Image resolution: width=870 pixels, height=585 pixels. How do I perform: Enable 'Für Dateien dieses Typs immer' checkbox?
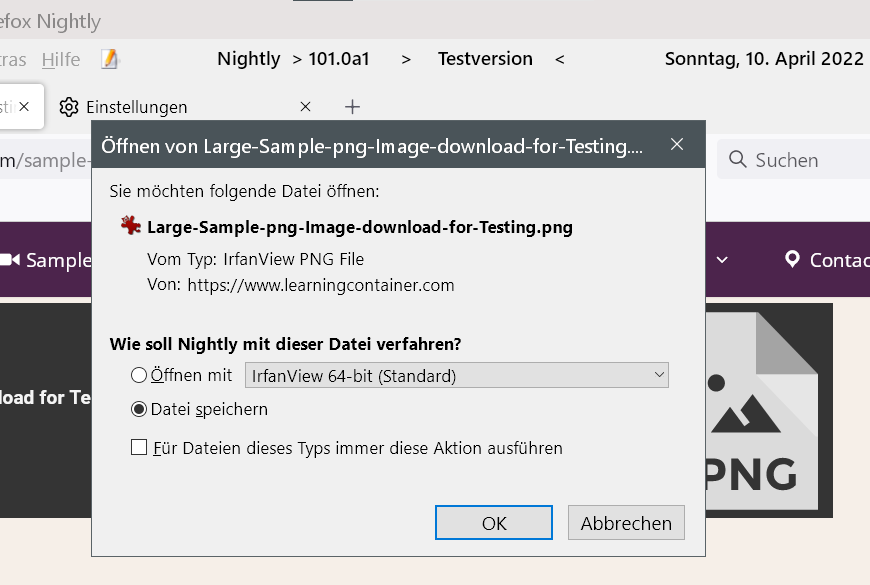point(139,447)
